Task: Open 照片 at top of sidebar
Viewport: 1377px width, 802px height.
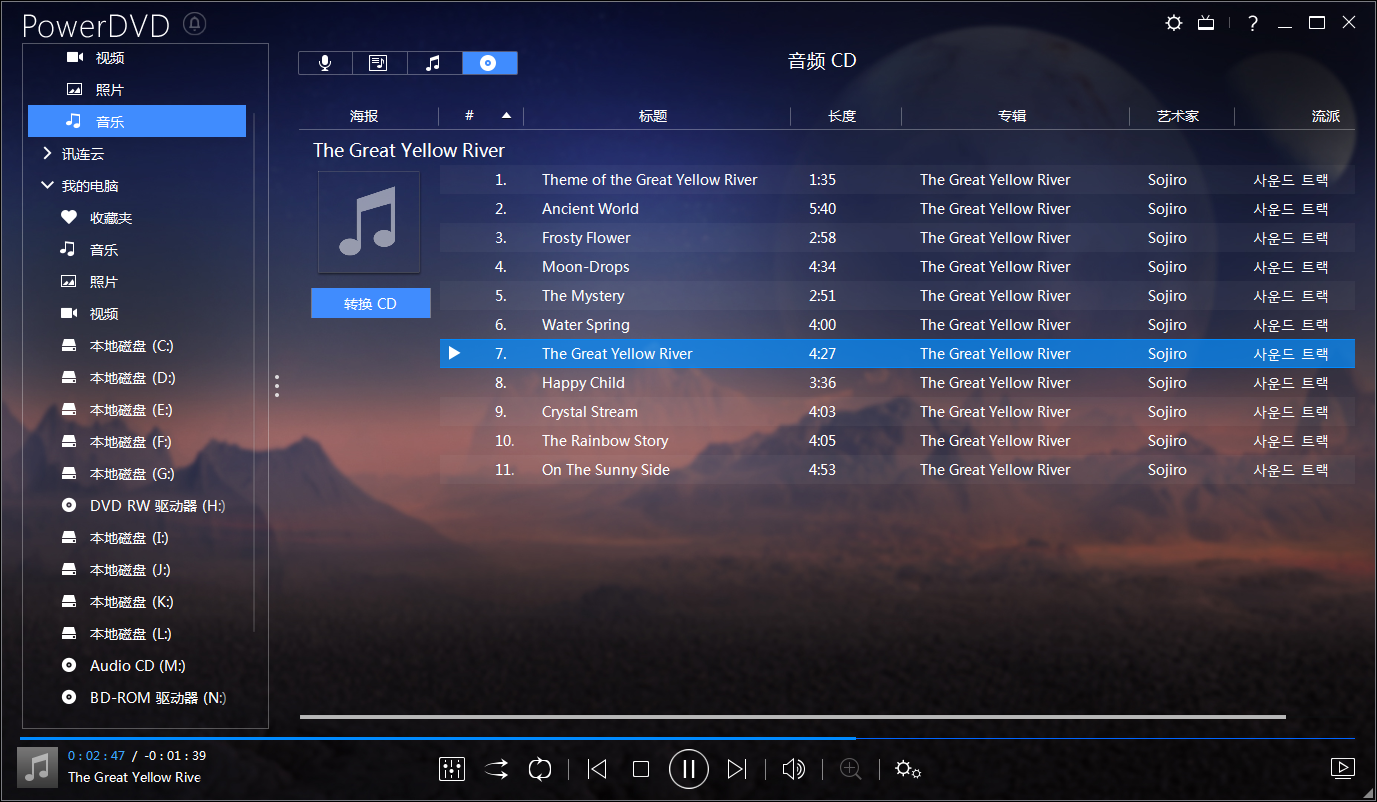Action: tap(109, 90)
